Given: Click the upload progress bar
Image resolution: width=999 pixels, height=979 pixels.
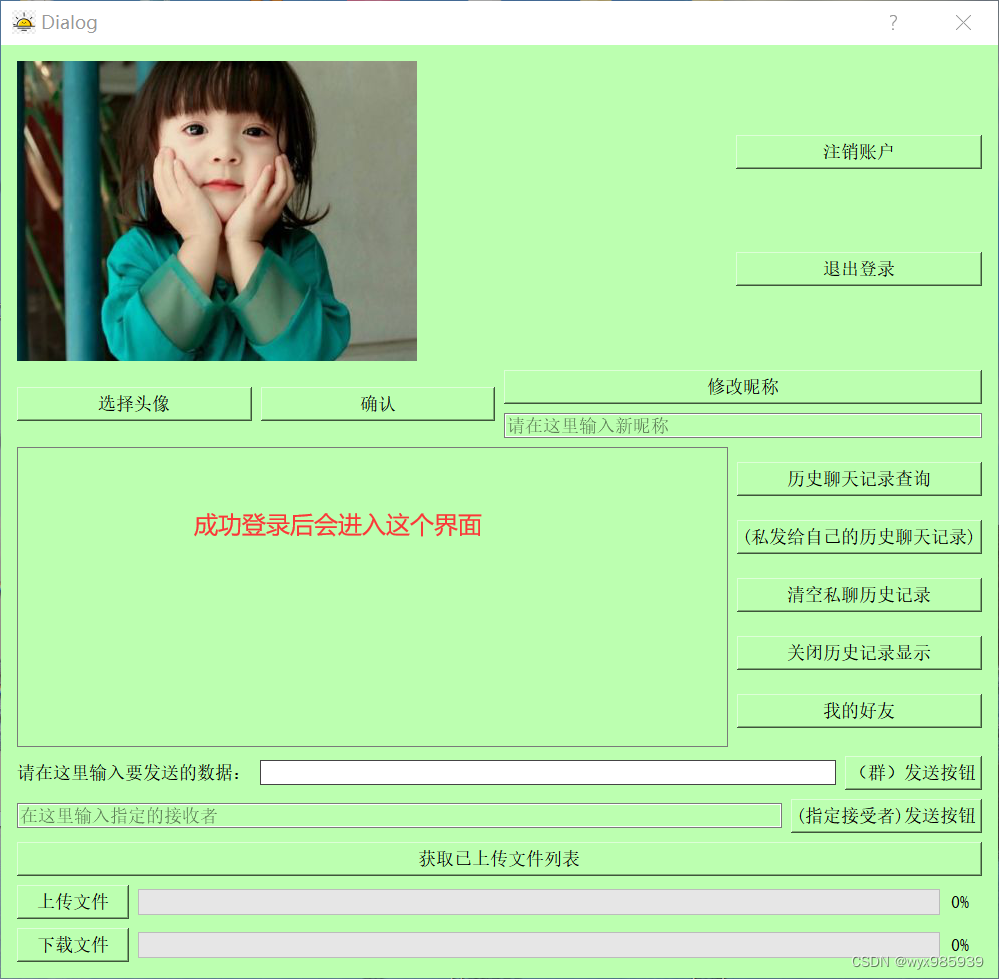Looking at the screenshot, I should (539, 902).
